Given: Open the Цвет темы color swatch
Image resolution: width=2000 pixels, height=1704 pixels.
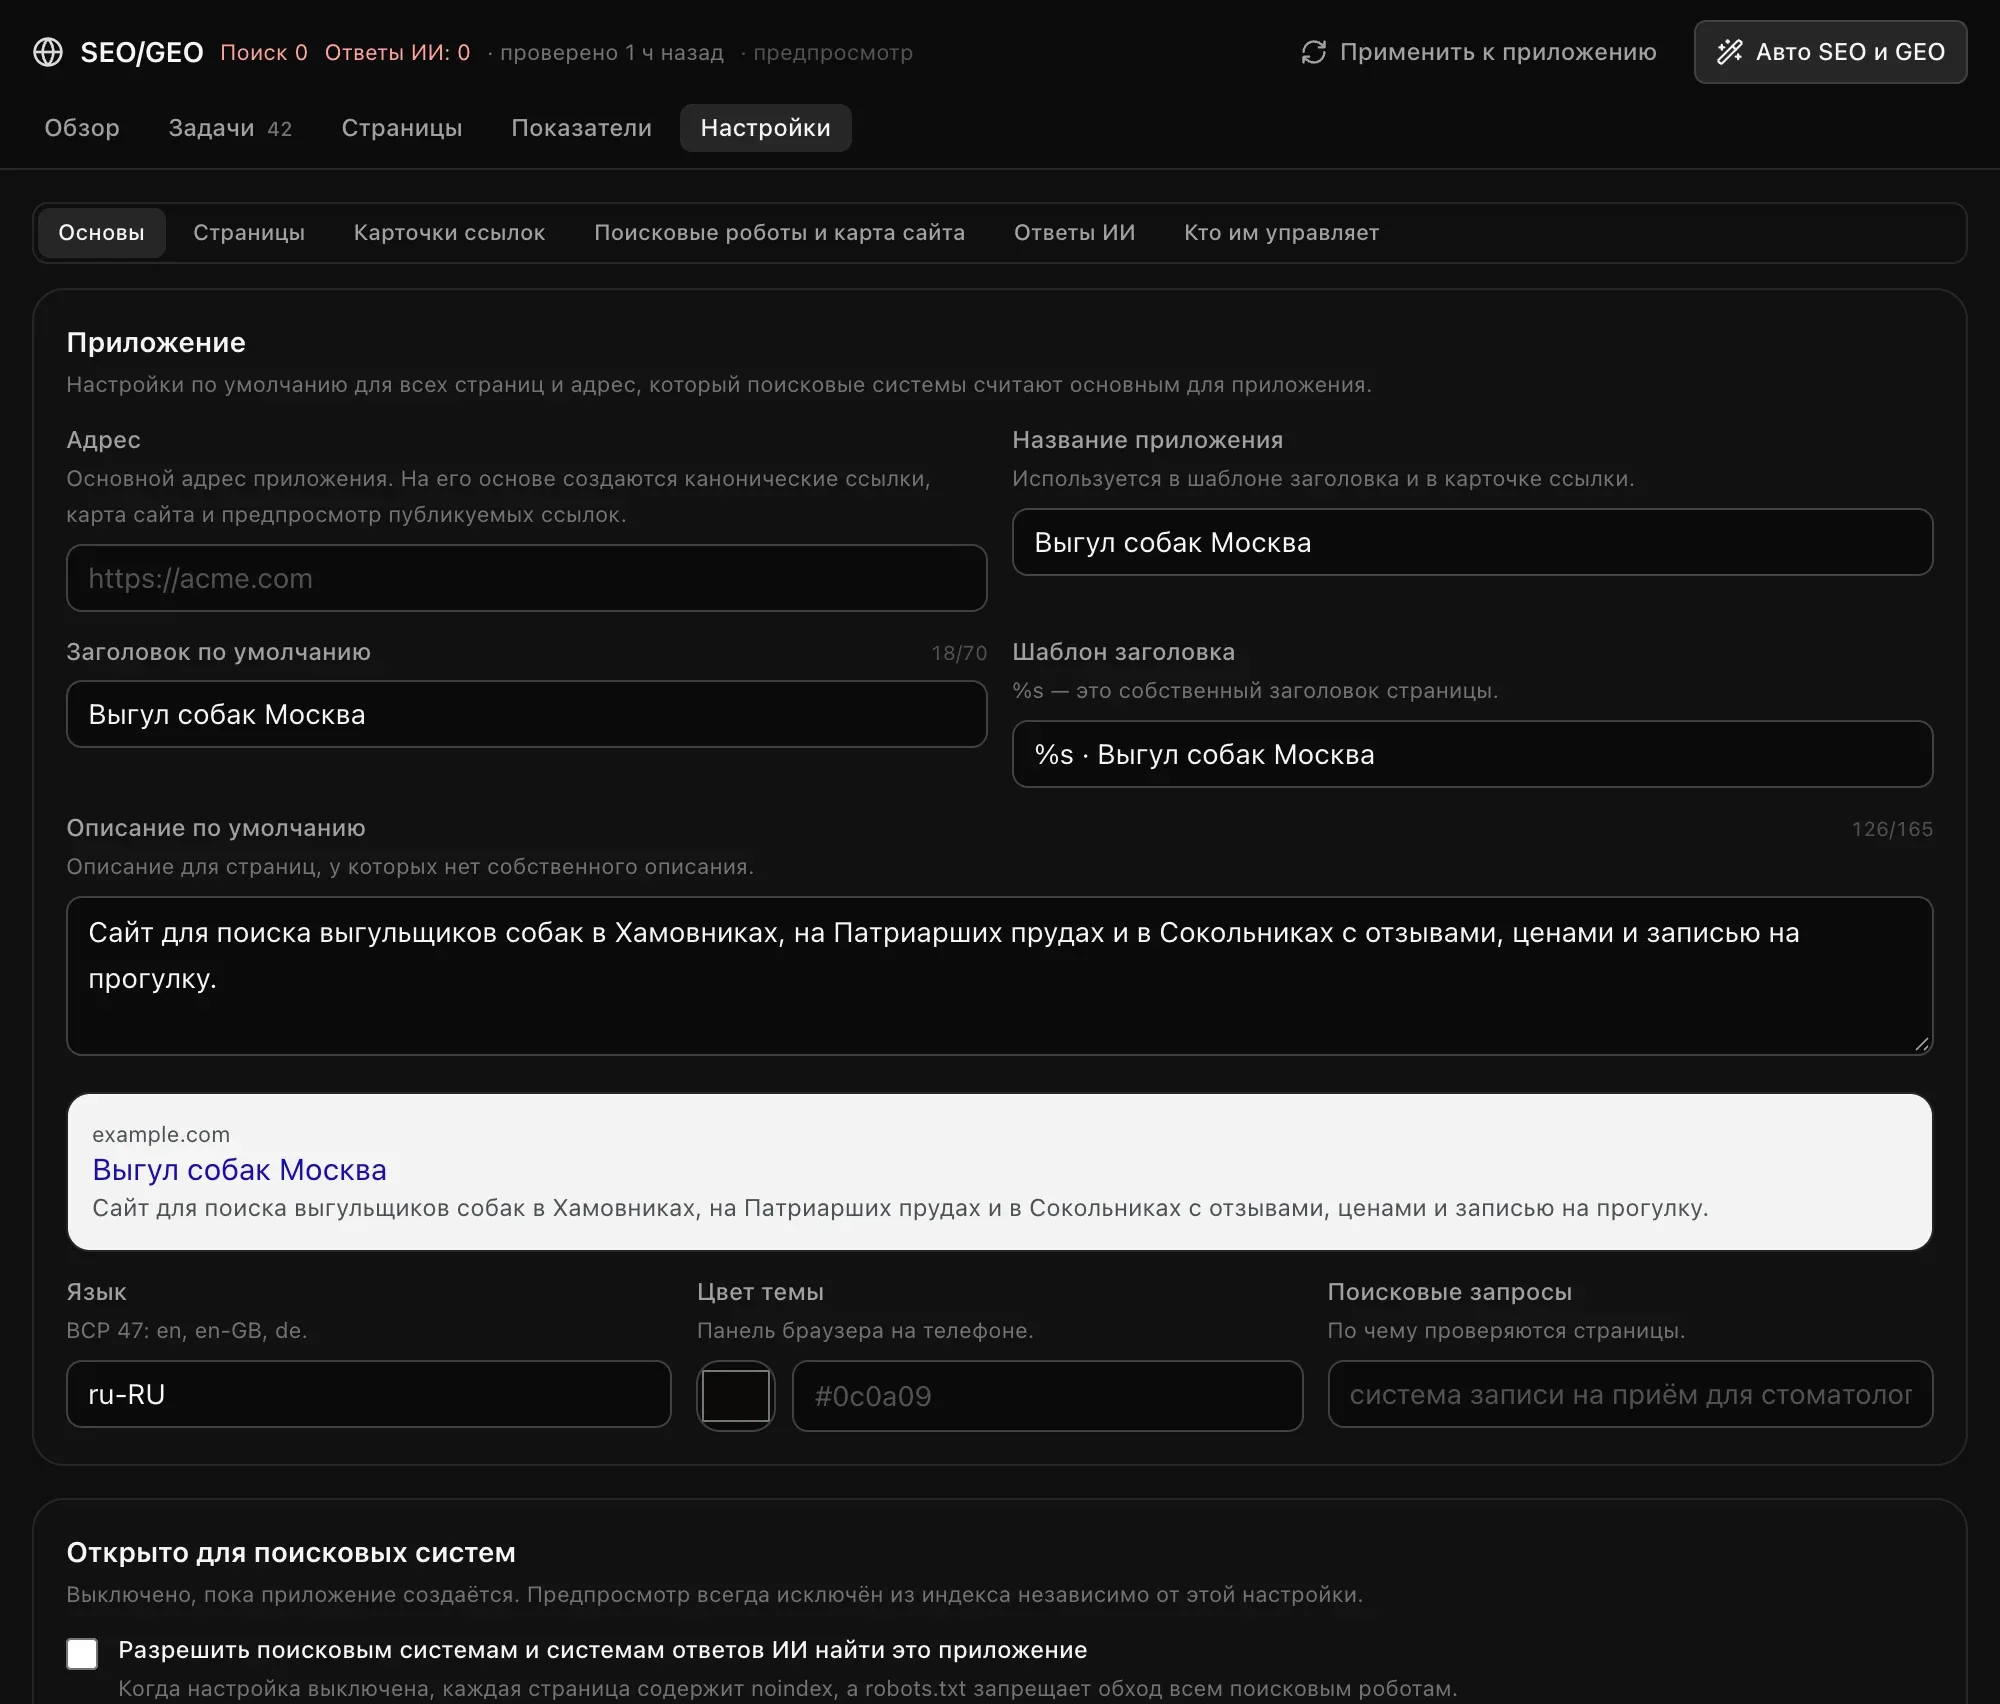Looking at the screenshot, I should coord(736,1396).
